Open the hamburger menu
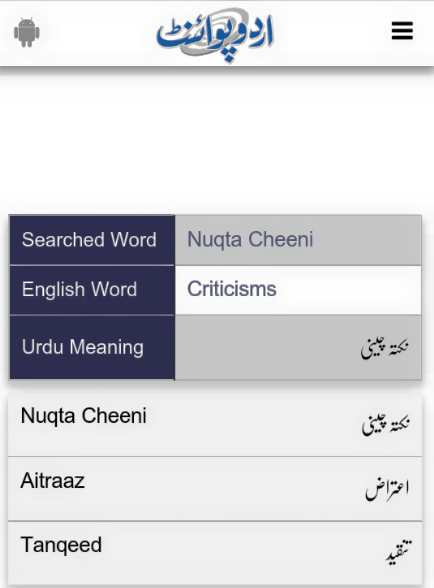This screenshot has width=434, height=588. pyautogui.click(x=402, y=31)
